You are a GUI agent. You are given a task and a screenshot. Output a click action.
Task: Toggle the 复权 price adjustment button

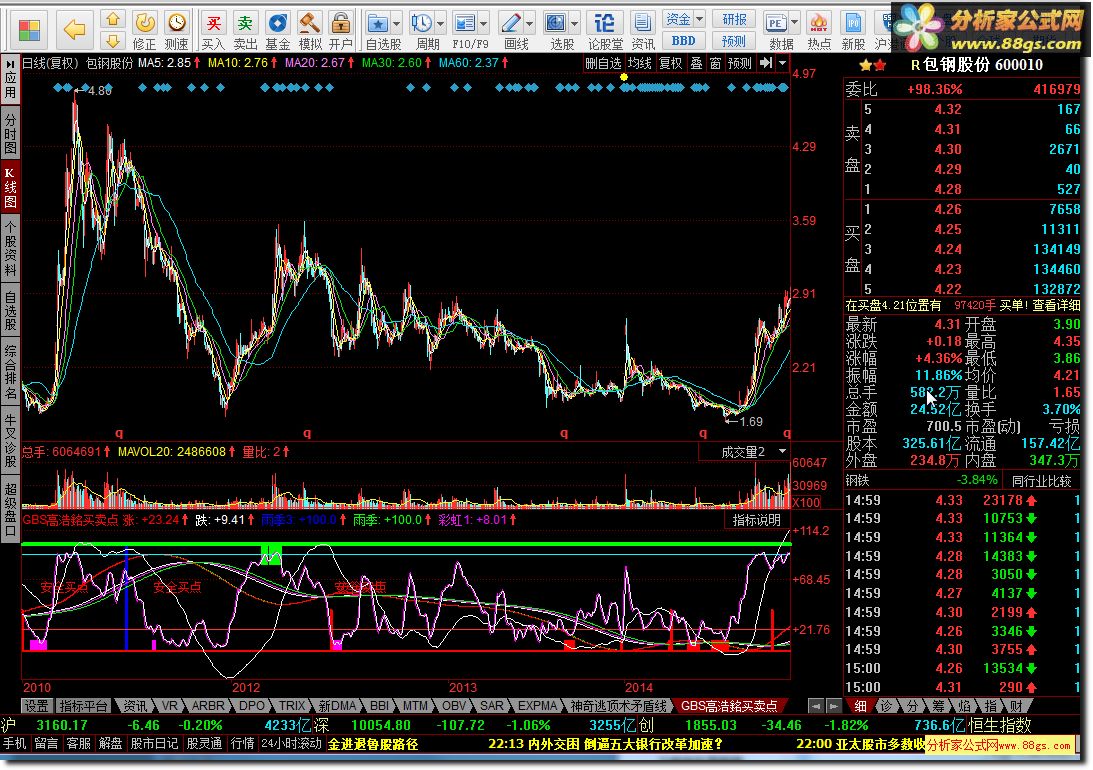coord(671,63)
